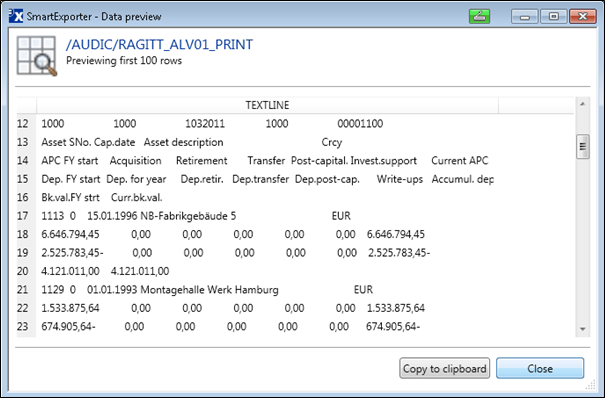Copy preview data to clipboard

tap(444, 368)
